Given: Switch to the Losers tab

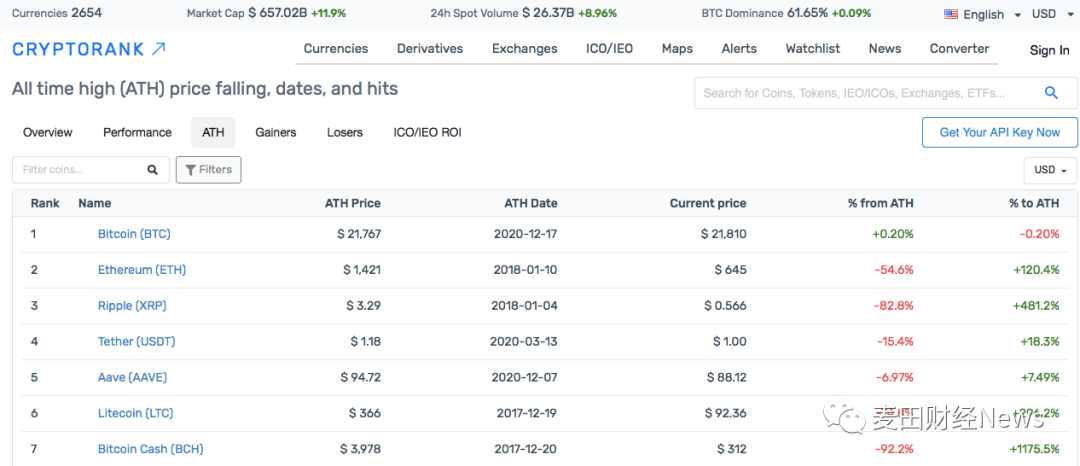Looking at the screenshot, I should 344,132.
